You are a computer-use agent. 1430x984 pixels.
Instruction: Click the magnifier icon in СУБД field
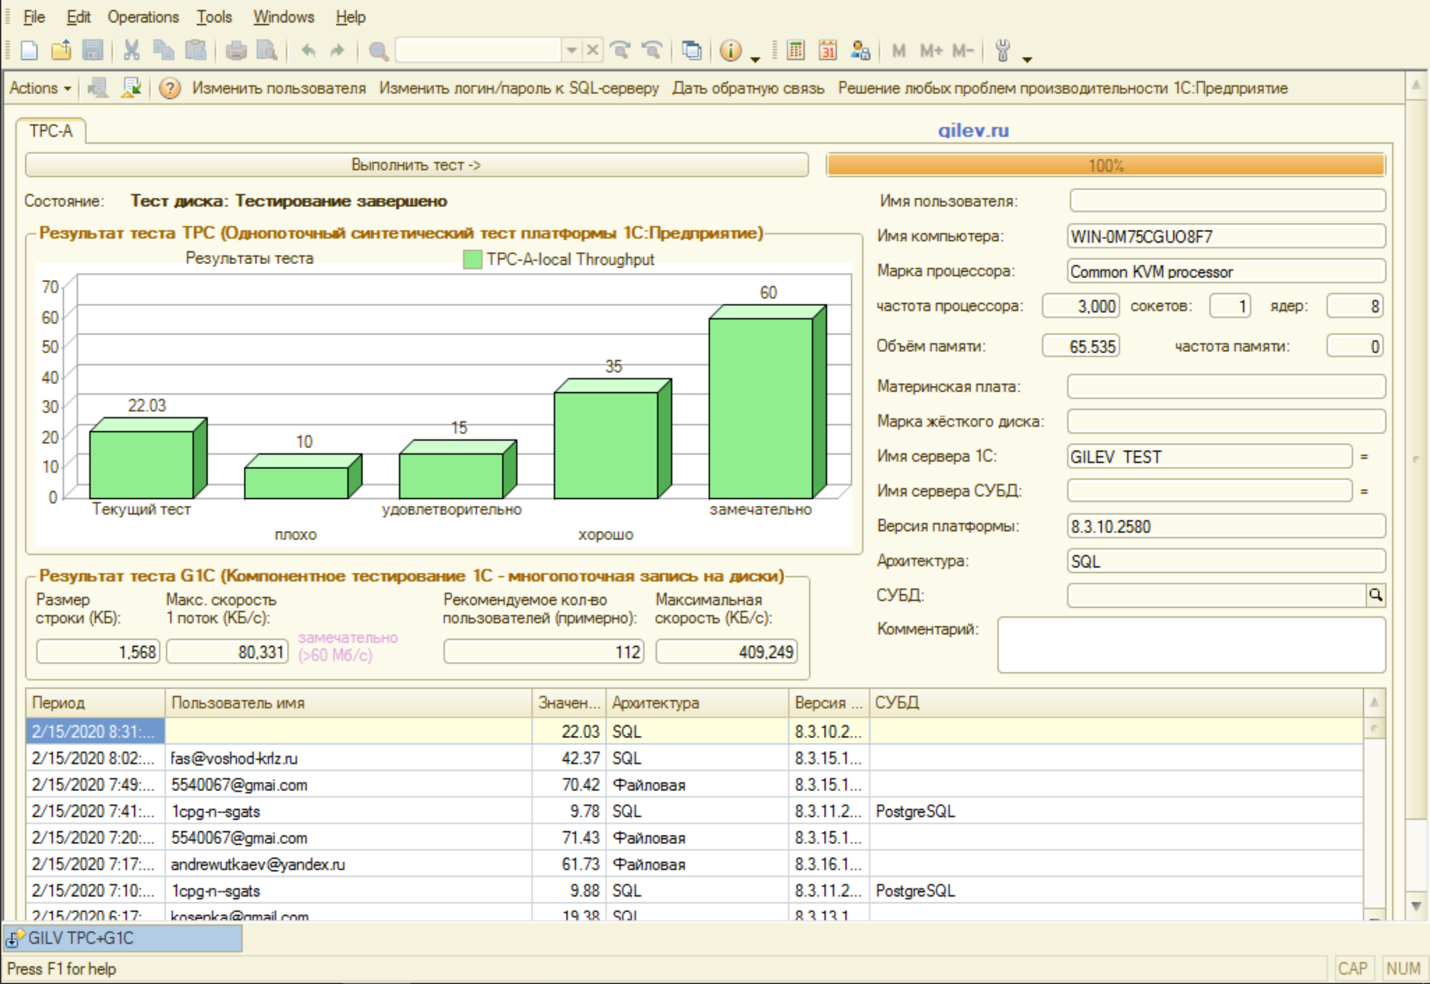coord(1376,596)
